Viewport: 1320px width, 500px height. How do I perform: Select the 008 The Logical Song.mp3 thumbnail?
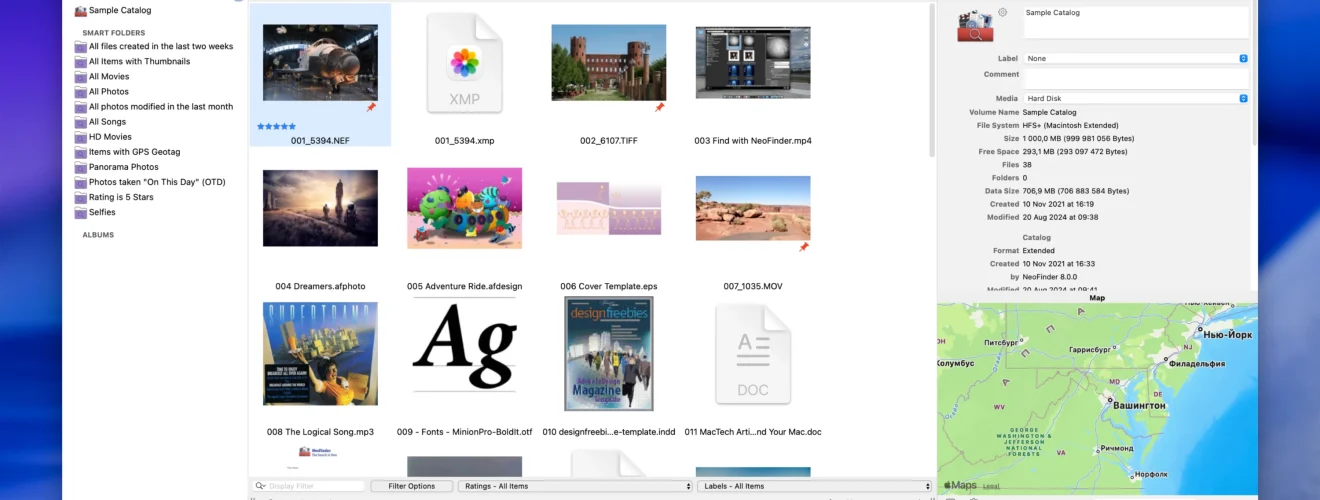tap(320, 354)
